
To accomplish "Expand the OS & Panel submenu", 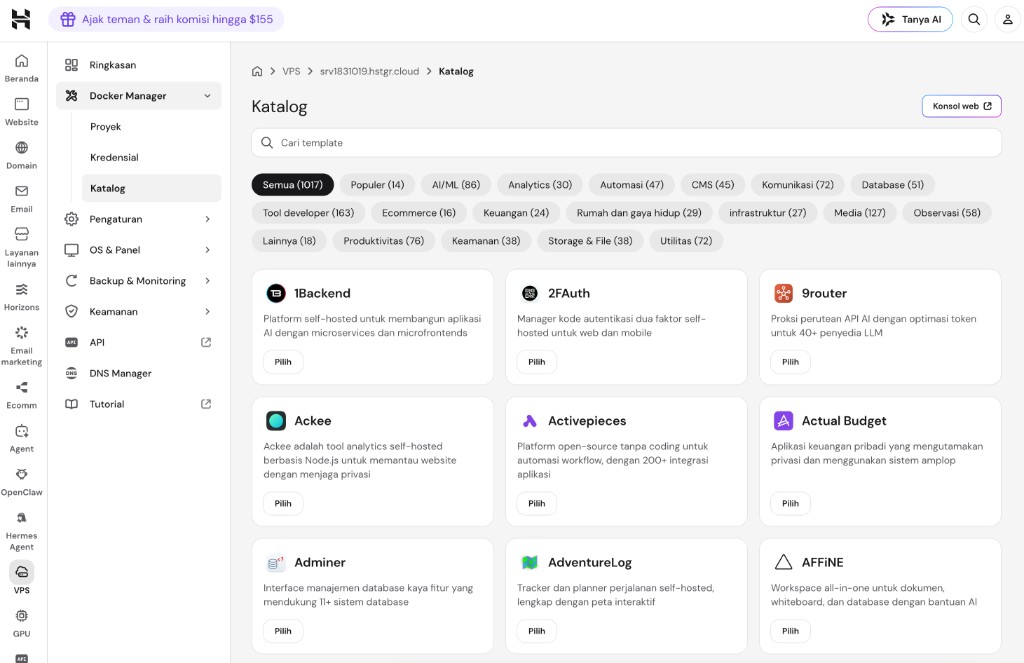I will coord(207,250).
